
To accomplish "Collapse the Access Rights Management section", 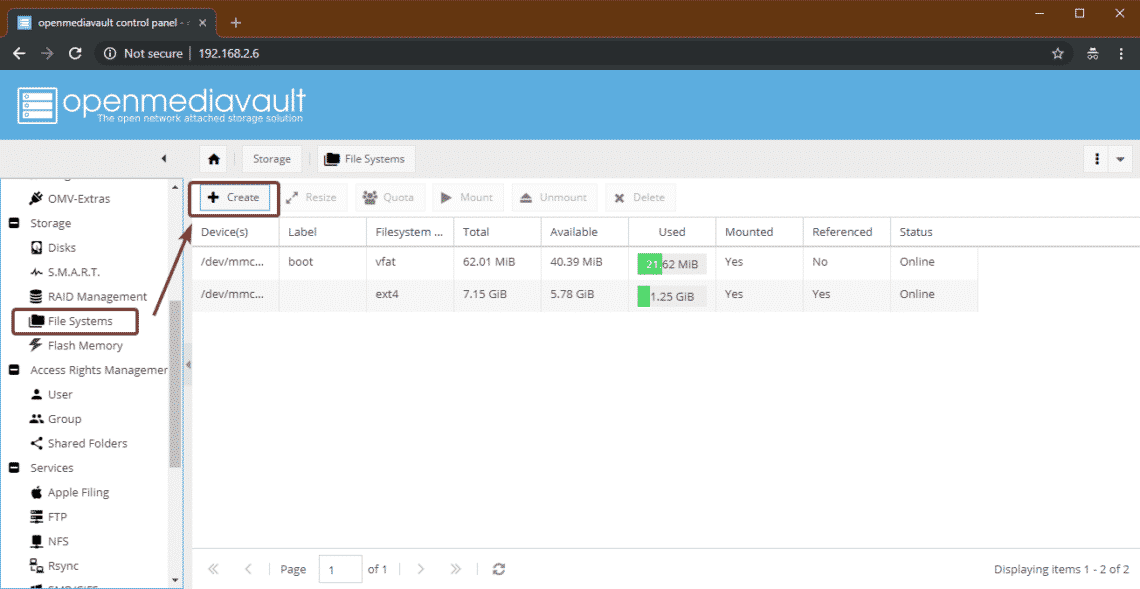I will tap(14, 369).
